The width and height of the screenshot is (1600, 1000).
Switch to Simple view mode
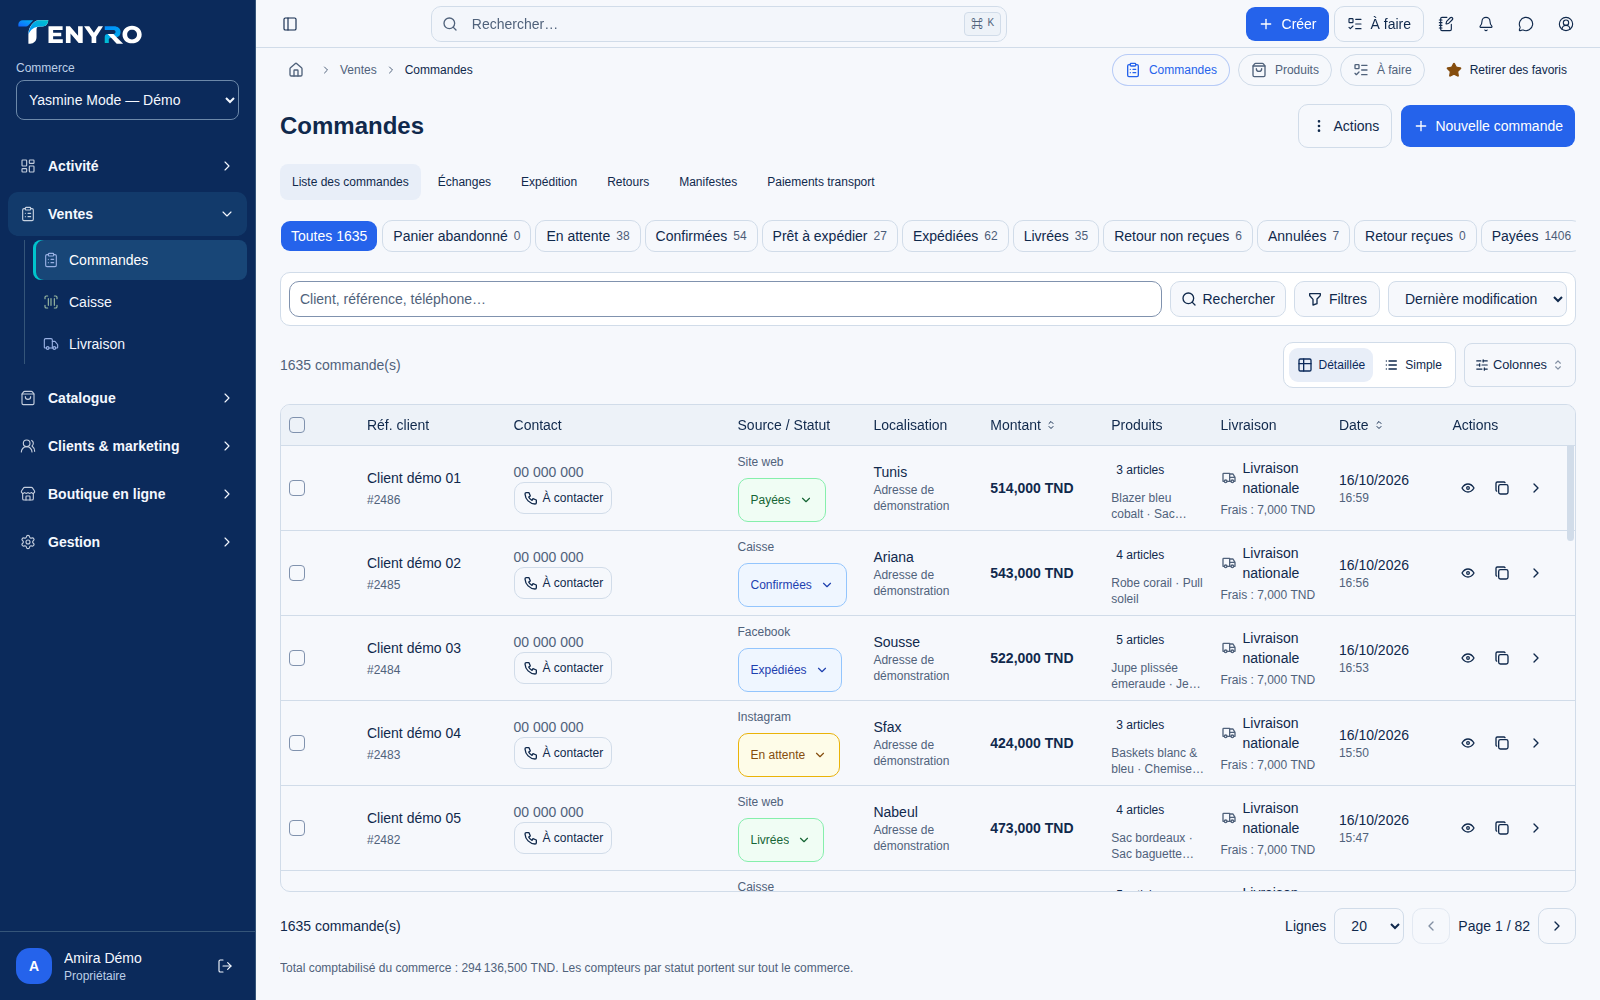pyautogui.click(x=1413, y=365)
